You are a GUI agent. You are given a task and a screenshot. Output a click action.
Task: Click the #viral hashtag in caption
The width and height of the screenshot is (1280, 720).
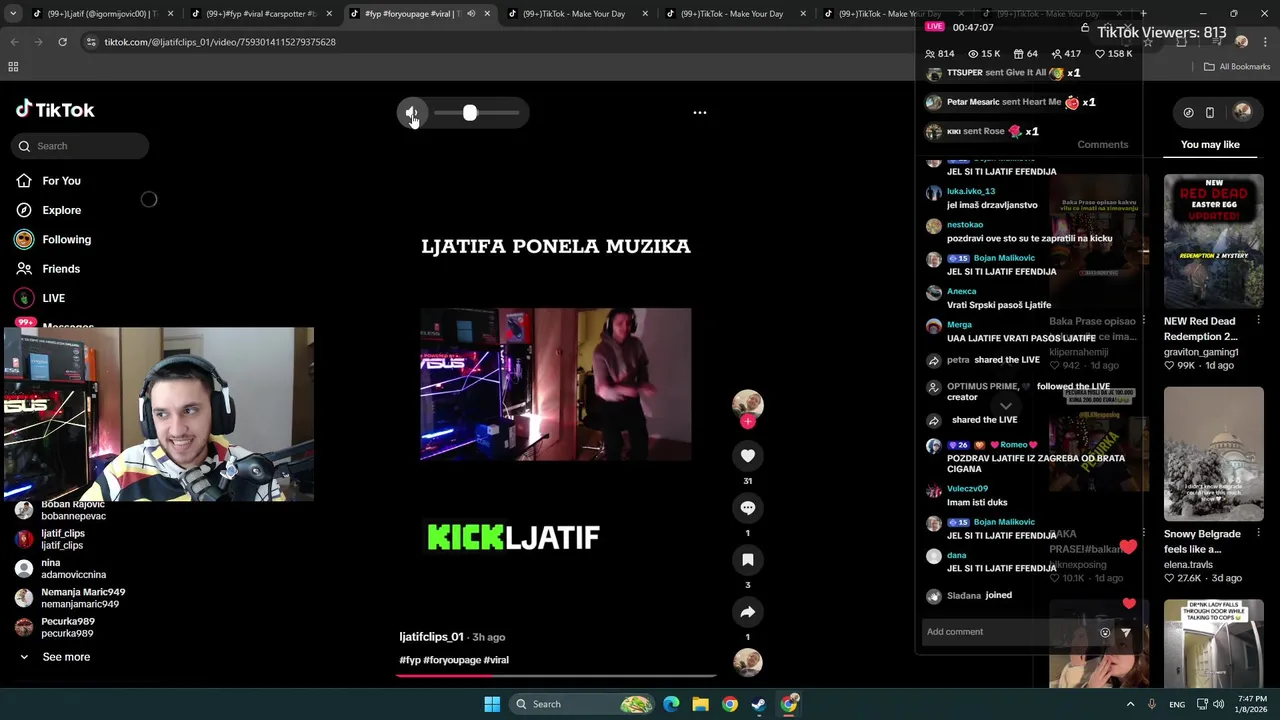(x=496, y=660)
